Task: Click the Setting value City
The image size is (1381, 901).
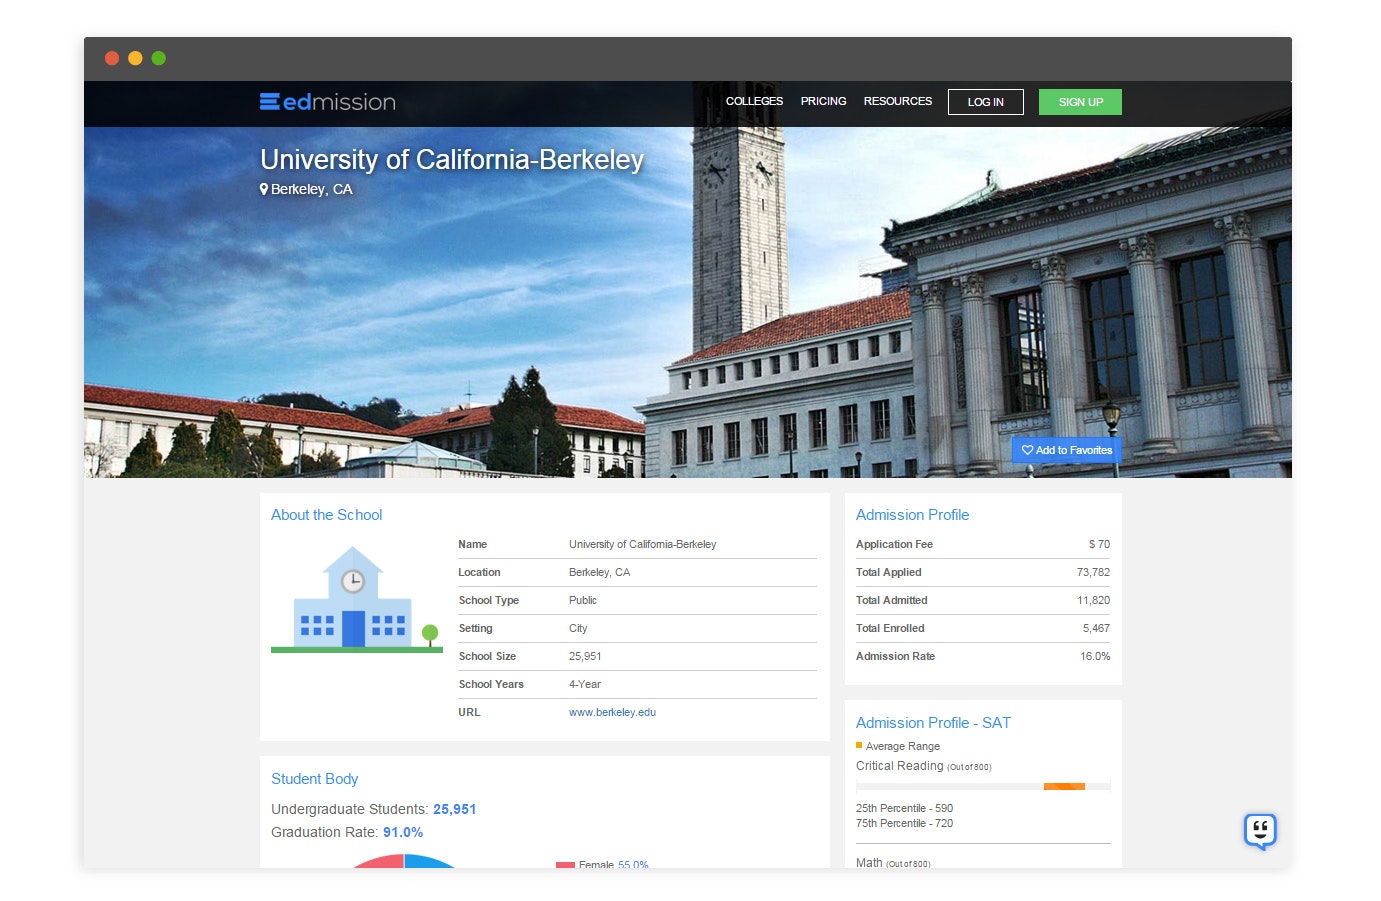Action: coord(578,628)
